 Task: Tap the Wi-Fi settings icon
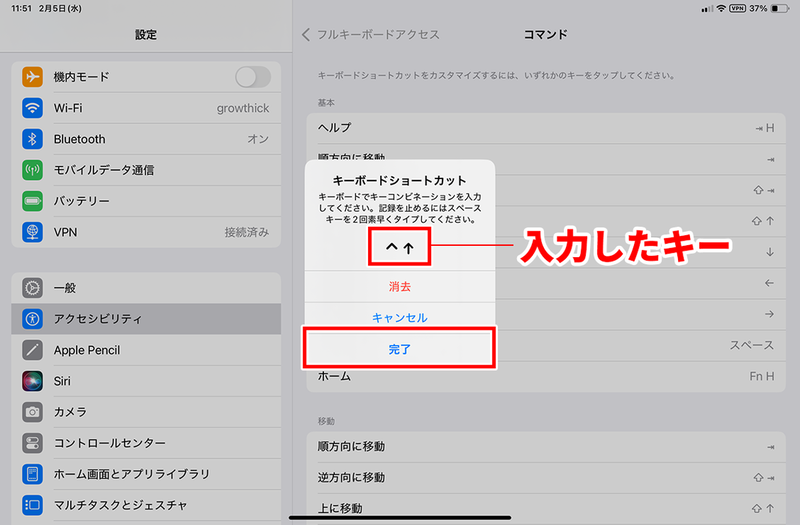click(32, 108)
